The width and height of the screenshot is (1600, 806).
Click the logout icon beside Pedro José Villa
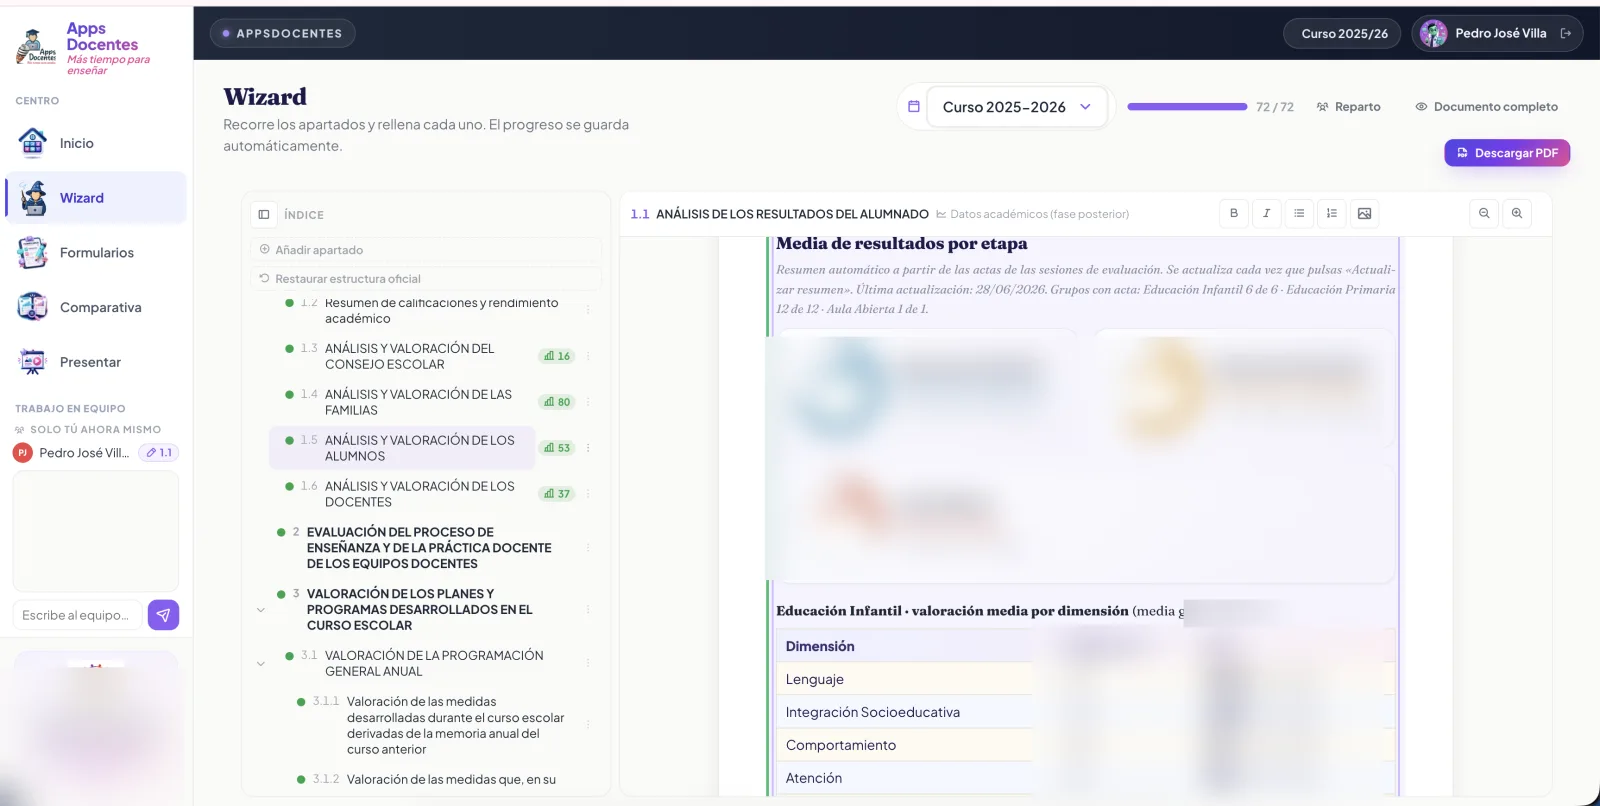pyautogui.click(x=1566, y=33)
